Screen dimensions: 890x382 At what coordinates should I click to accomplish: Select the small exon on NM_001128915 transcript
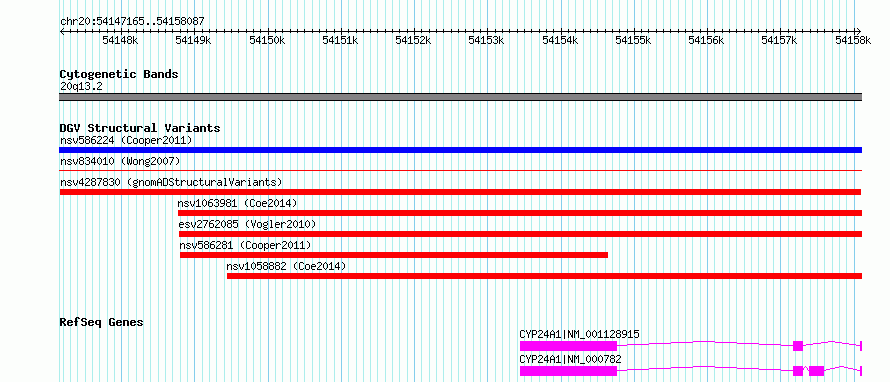(798, 346)
